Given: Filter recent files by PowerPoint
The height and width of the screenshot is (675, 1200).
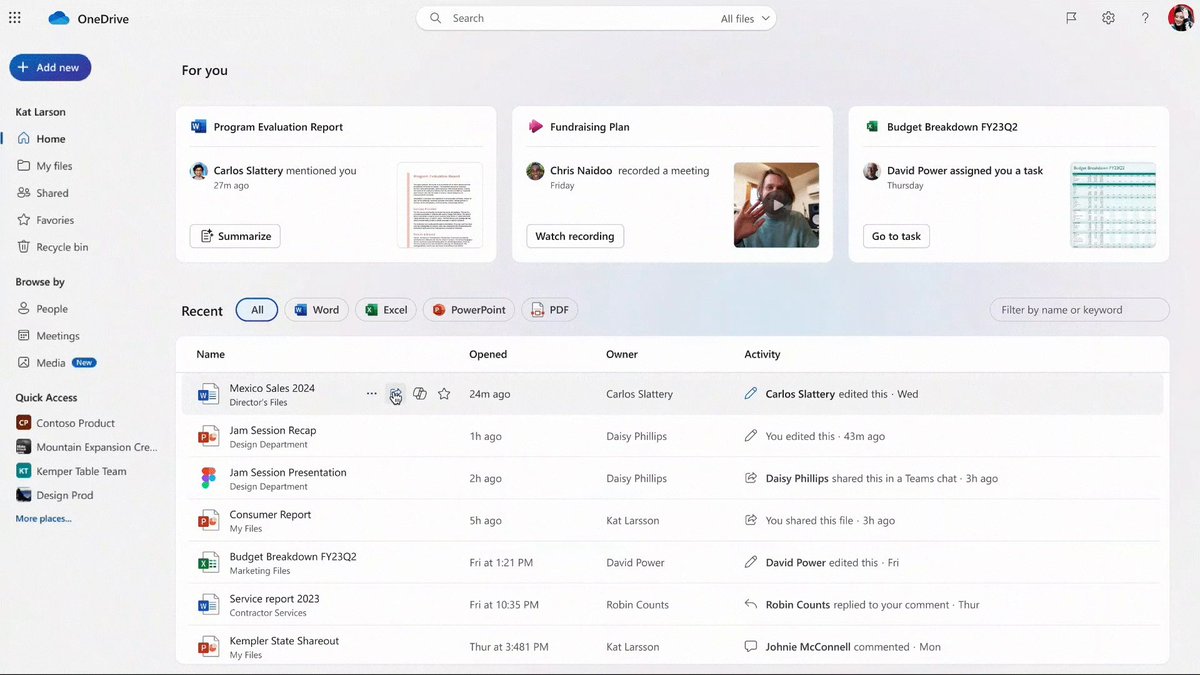Looking at the screenshot, I should coord(469,310).
